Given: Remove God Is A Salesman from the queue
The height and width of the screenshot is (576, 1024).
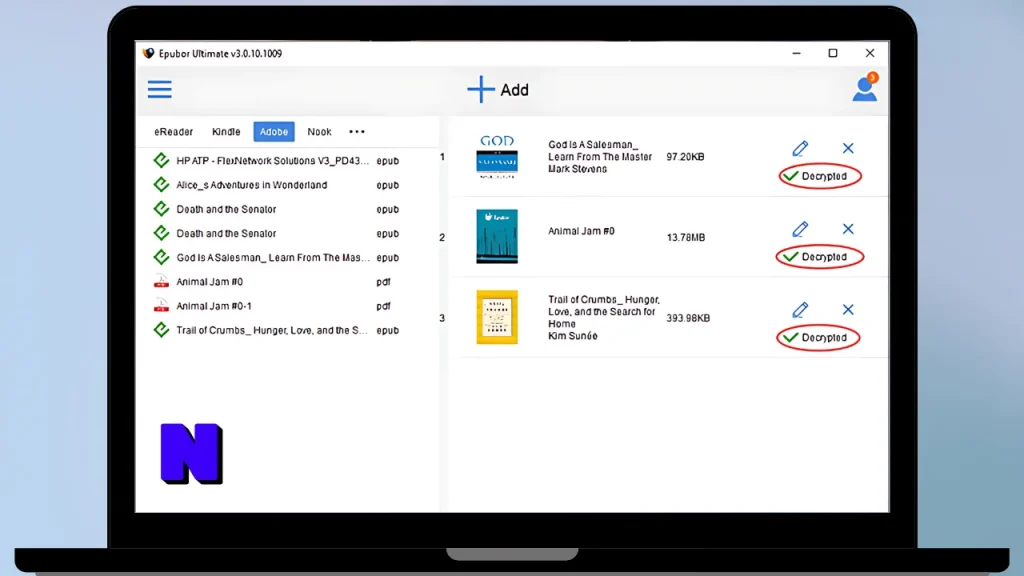Looking at the screenshot, I should pyautogui.click(x=848, y=148).
